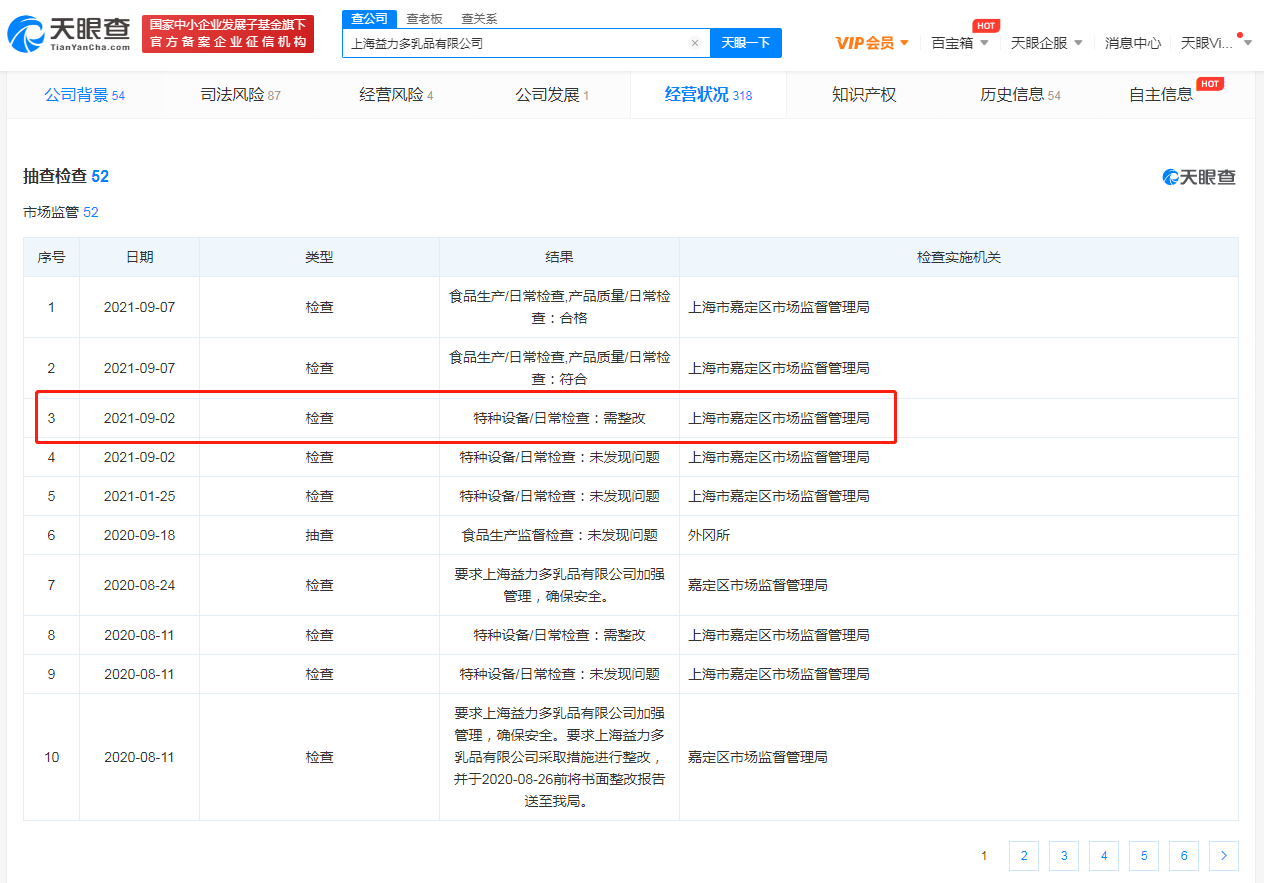Image resolution: width=1264 pixels, height=883 pixels.
Task: Select the 市场监管 52 filter
Action: pos(61,213)
